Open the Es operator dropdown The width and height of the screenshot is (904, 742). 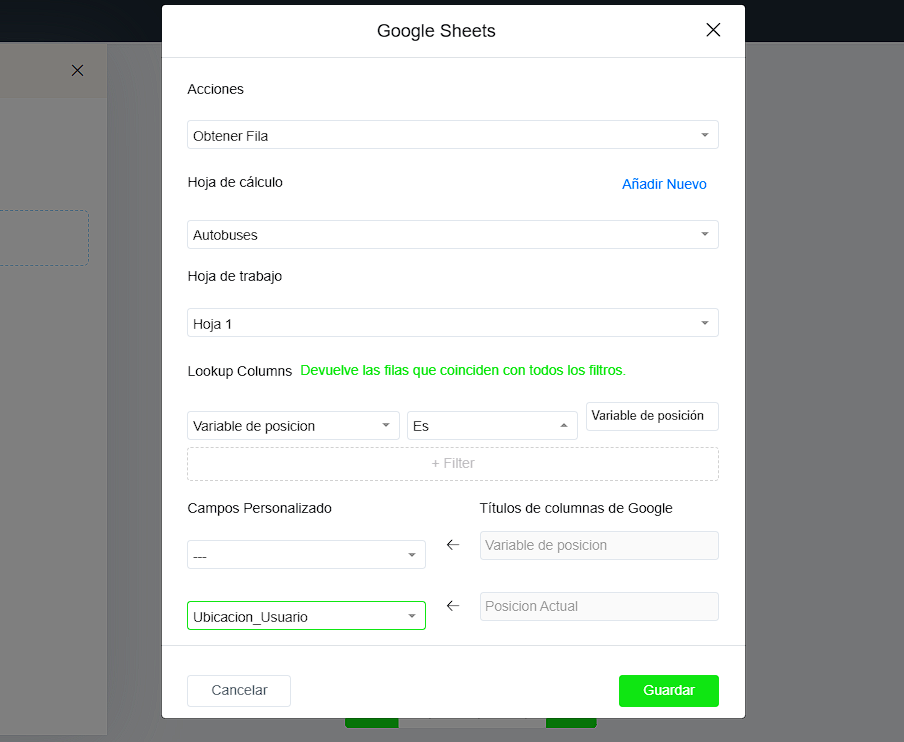[491, 426]
